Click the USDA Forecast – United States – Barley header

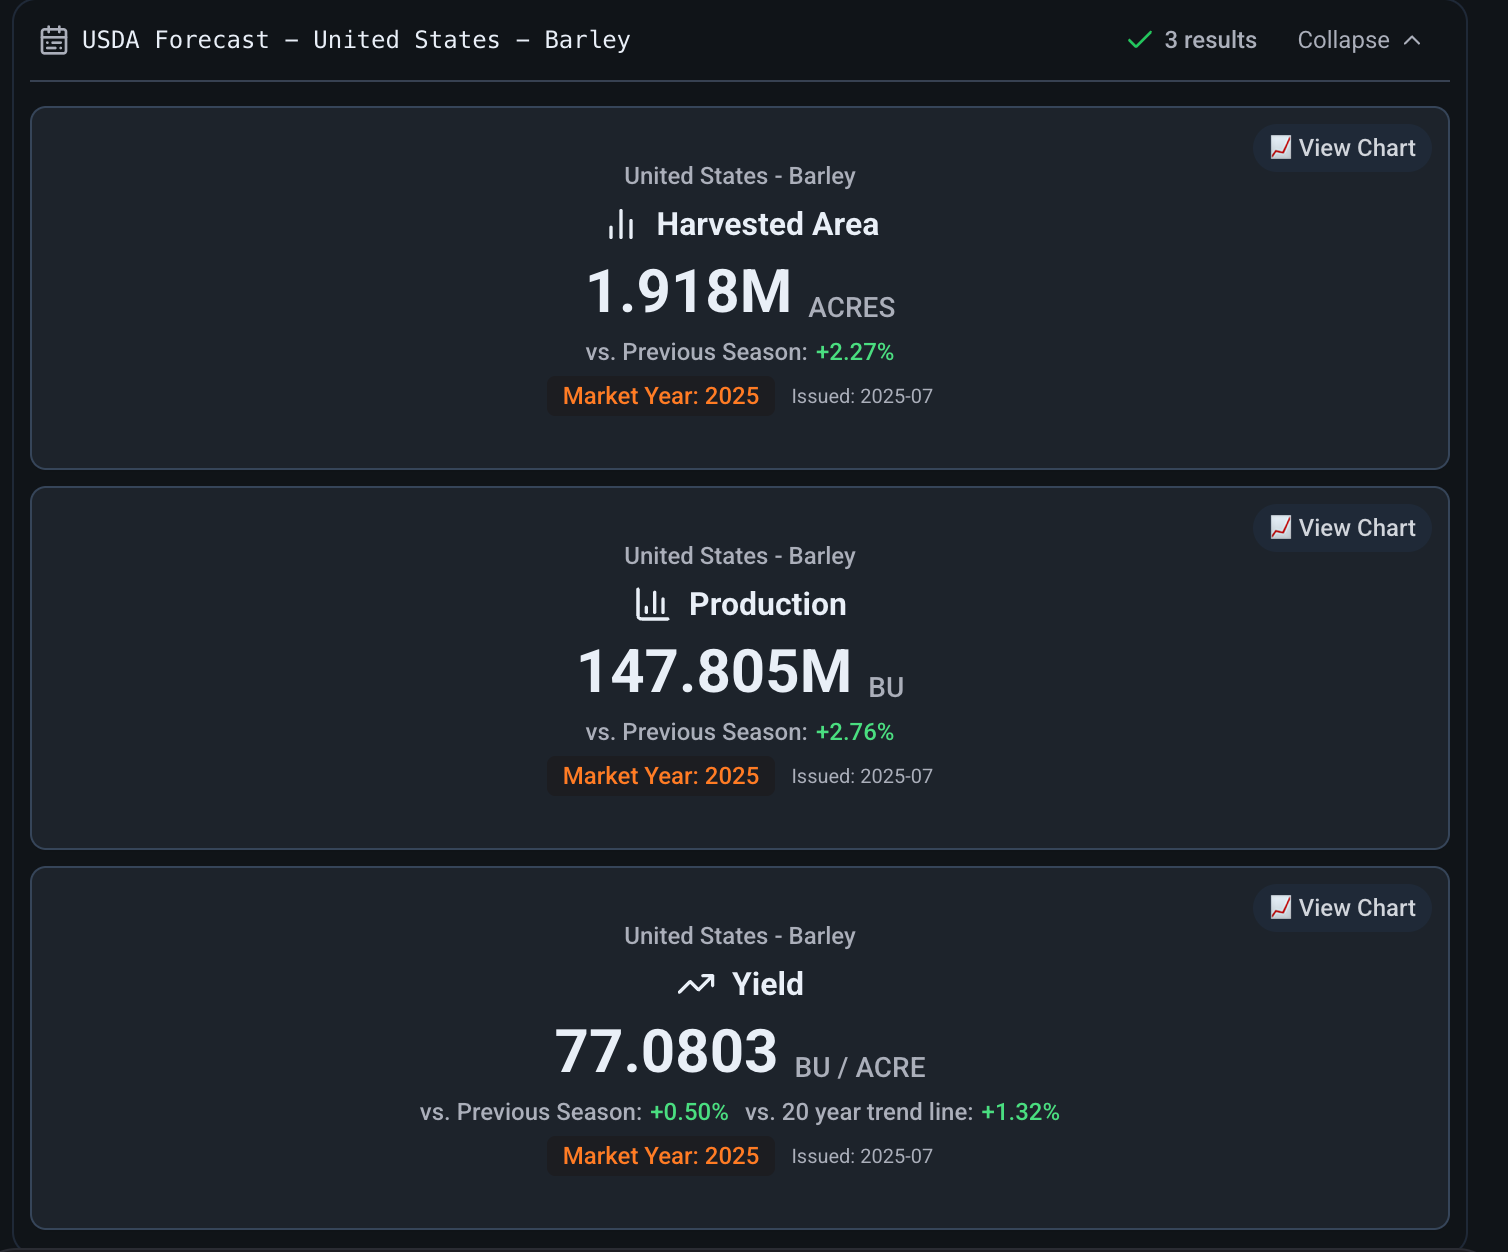(356, 40)
